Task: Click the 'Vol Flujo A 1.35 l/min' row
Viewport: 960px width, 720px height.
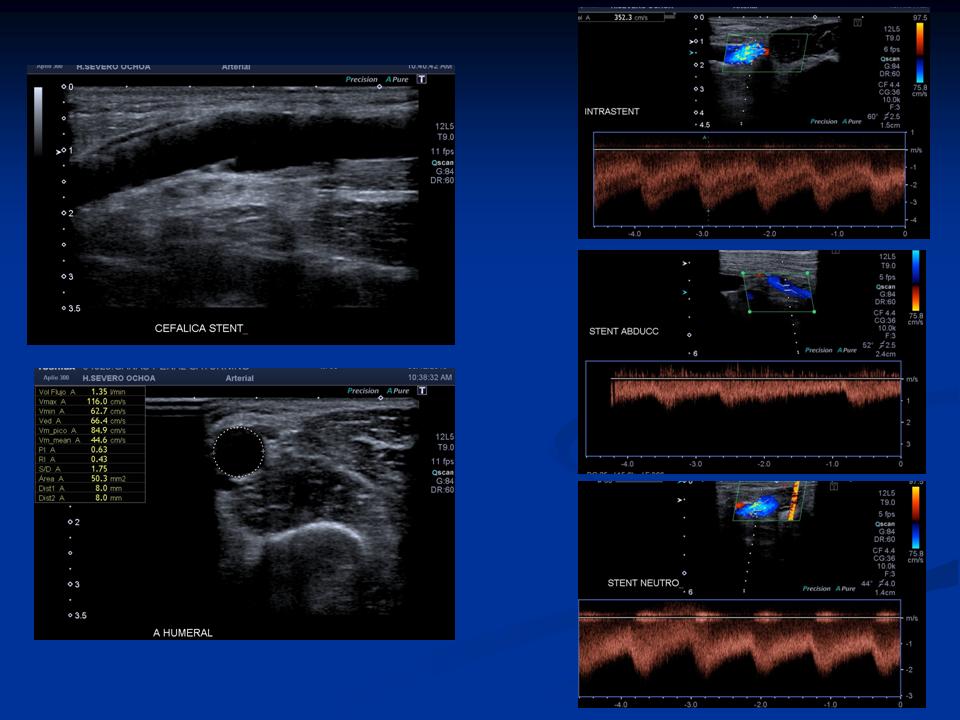Action: tap(90, 392)
